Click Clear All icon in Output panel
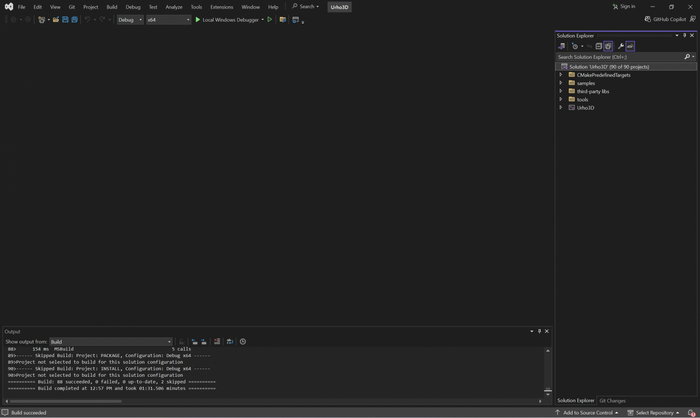The width and height of the screenshot is (700, 418). 216,341
